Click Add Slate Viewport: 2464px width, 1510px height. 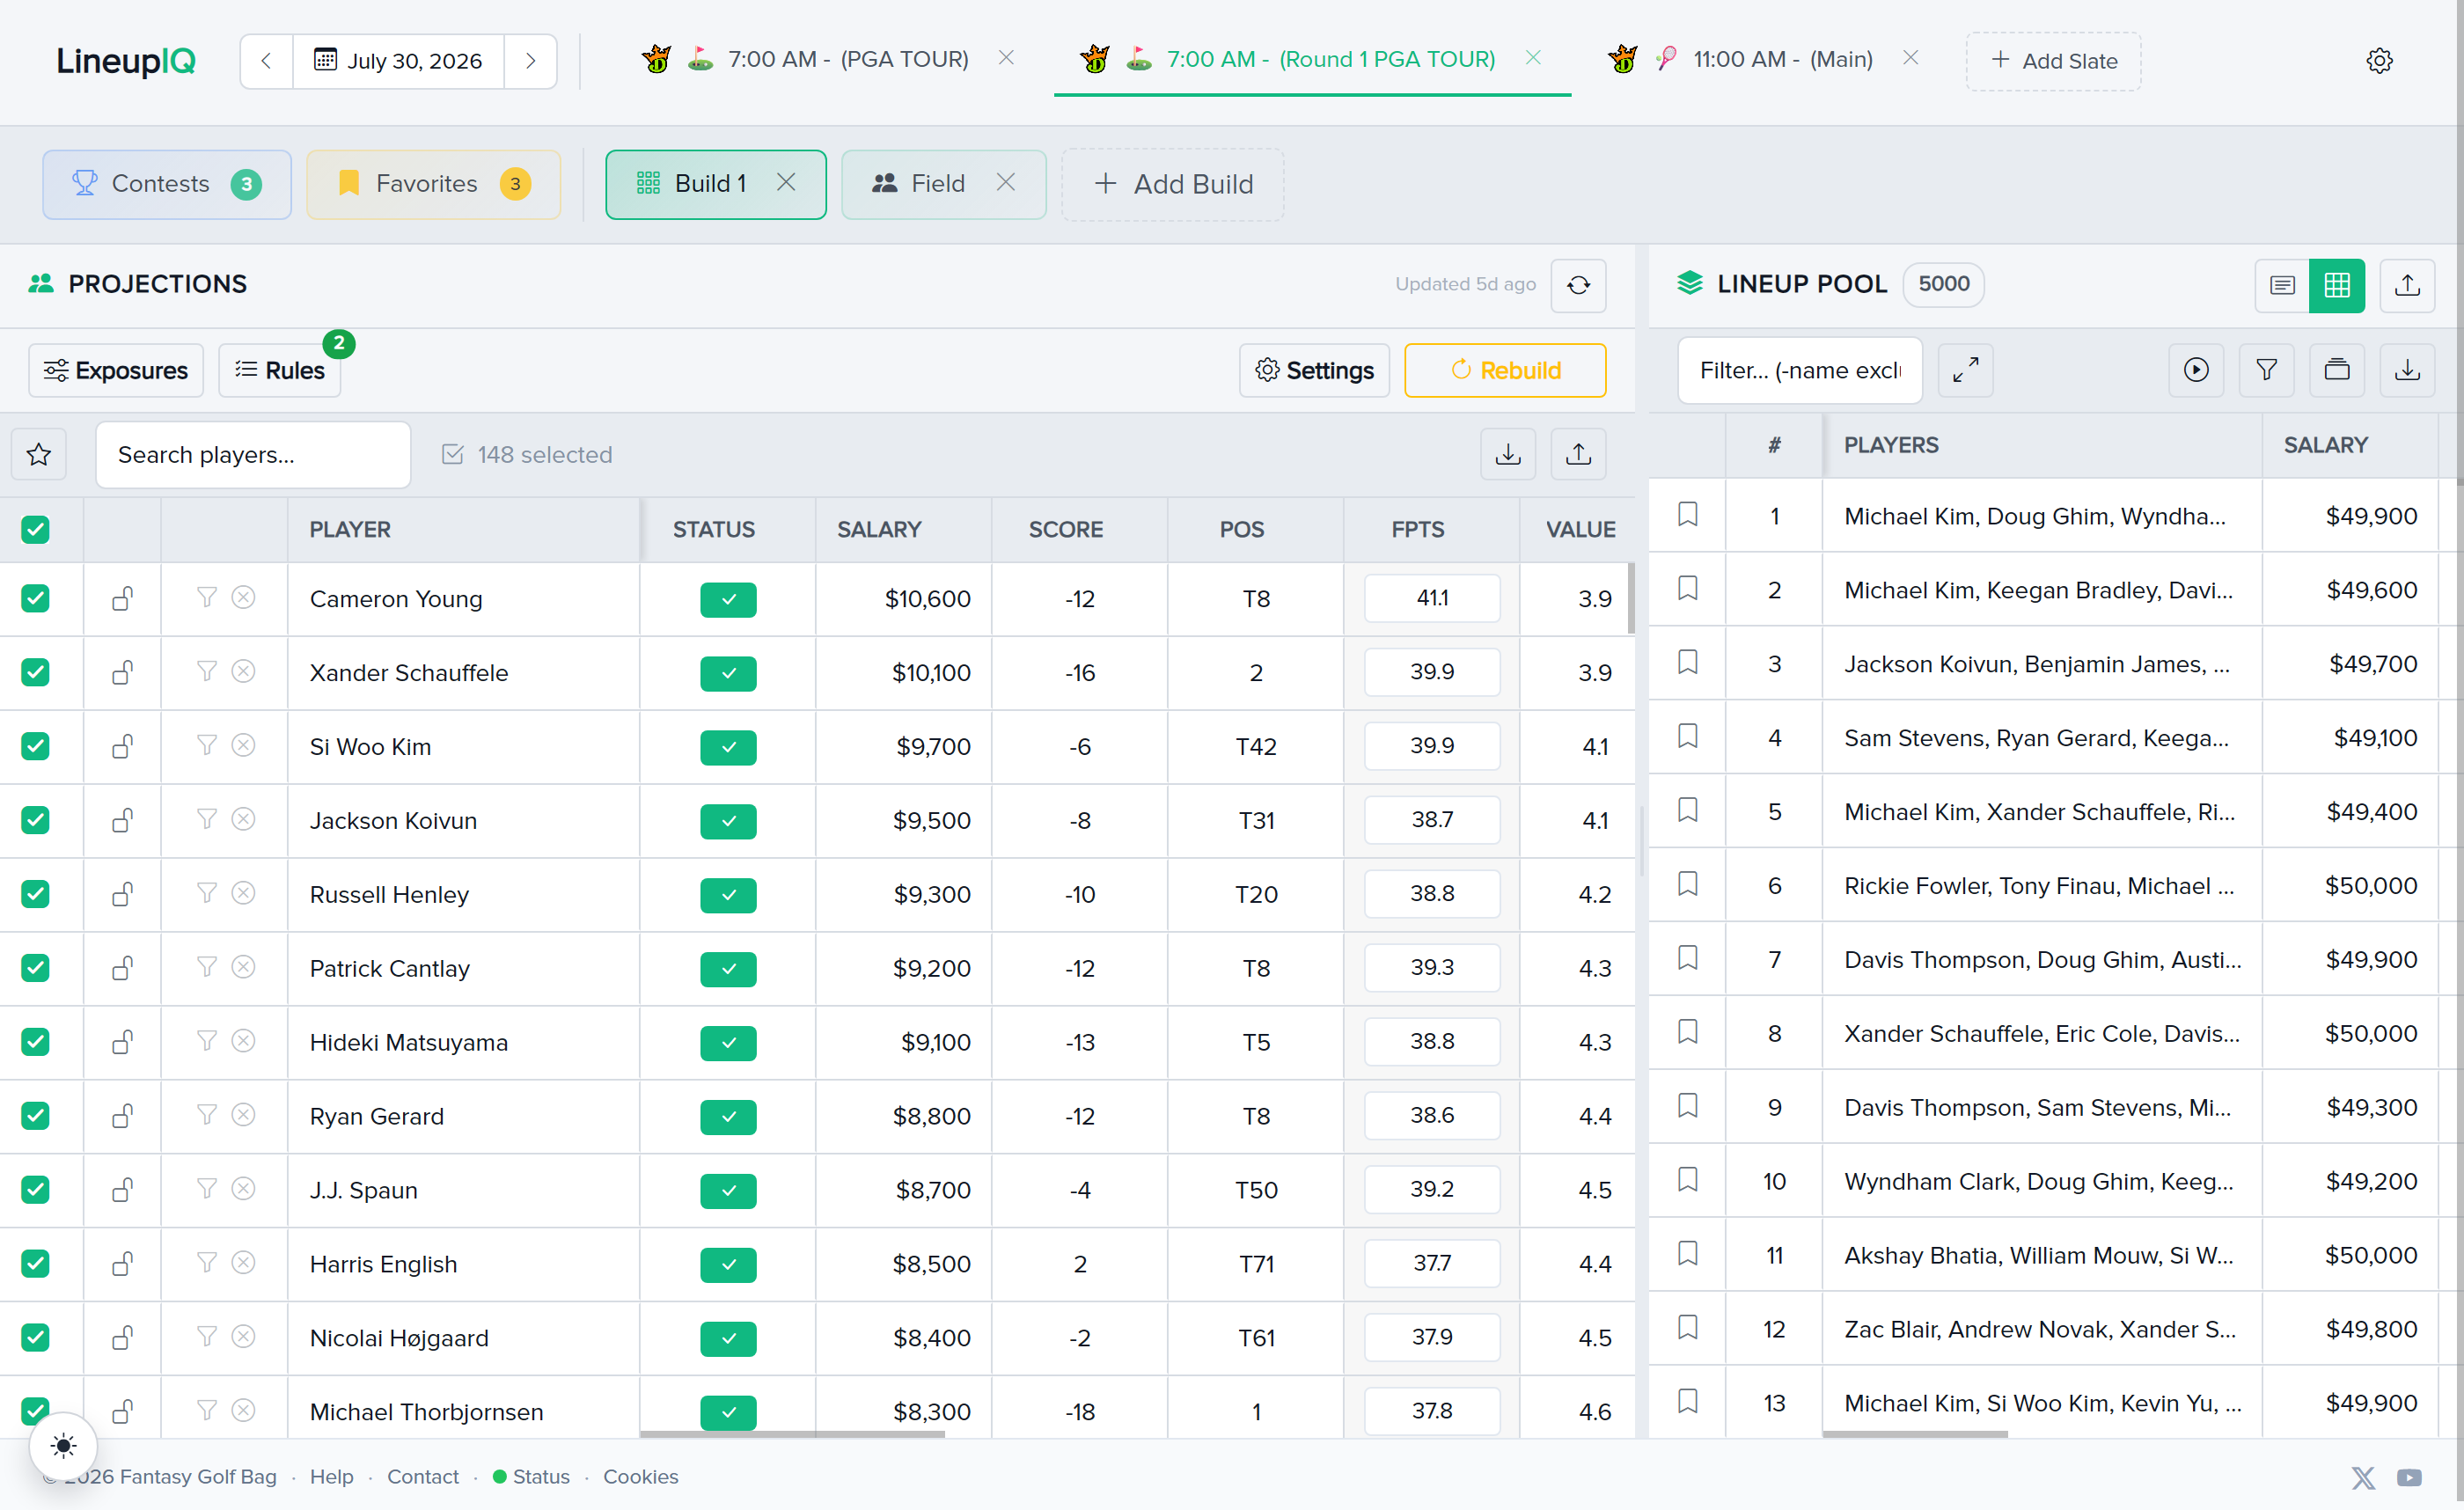(x=2053, y=61)
